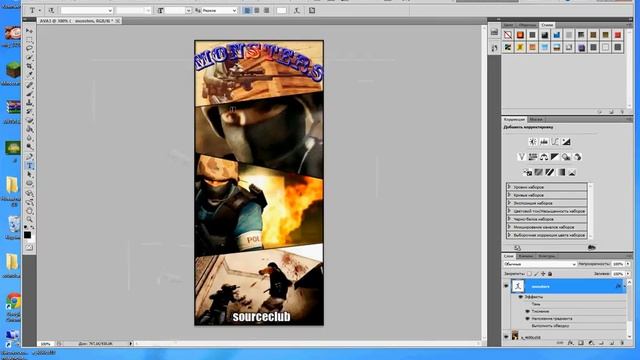Switch to the Color panel tab
Image resolution: width=640 pixels, height=360 pixels.
tap(509, 25)
